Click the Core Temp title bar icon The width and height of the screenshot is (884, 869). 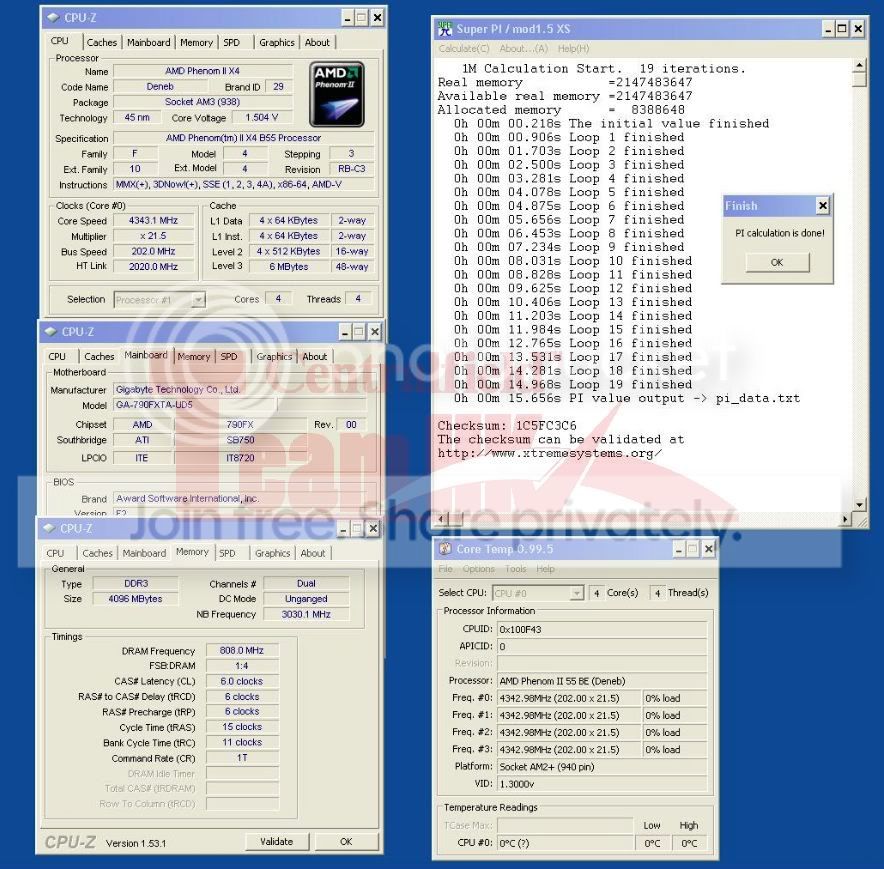pos(445,549)
